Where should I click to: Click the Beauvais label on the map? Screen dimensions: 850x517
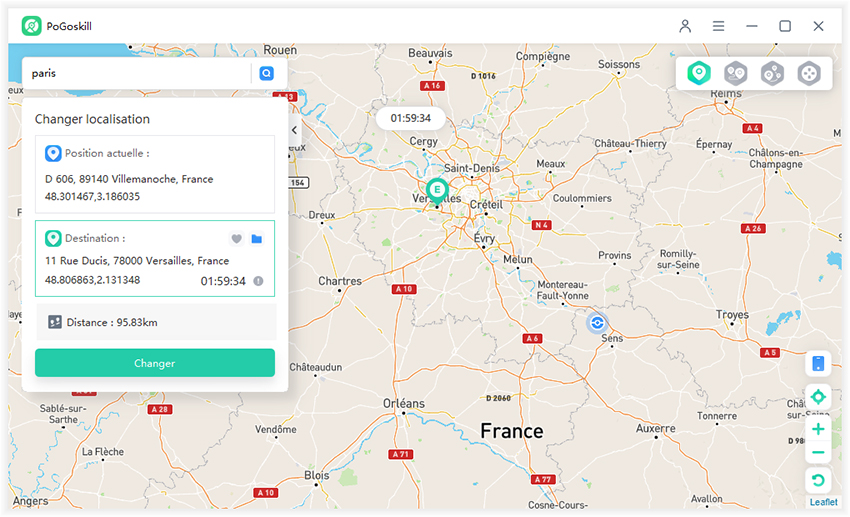tap(430, 53)
